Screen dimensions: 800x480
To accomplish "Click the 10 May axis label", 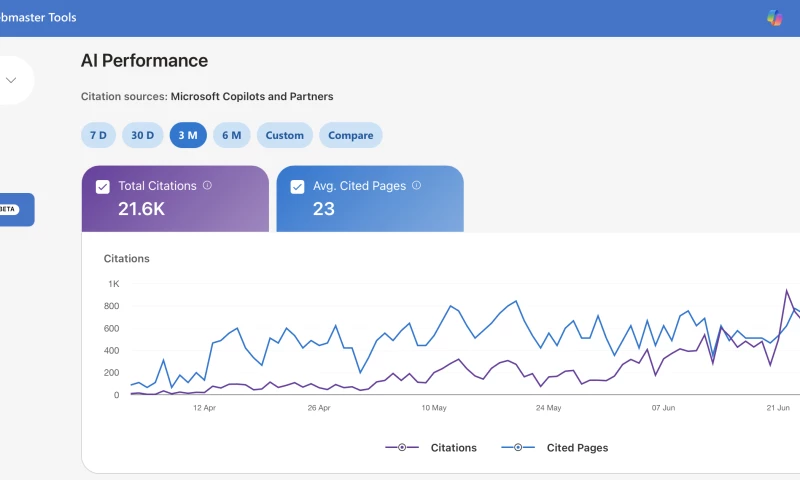I will point(434,408).
